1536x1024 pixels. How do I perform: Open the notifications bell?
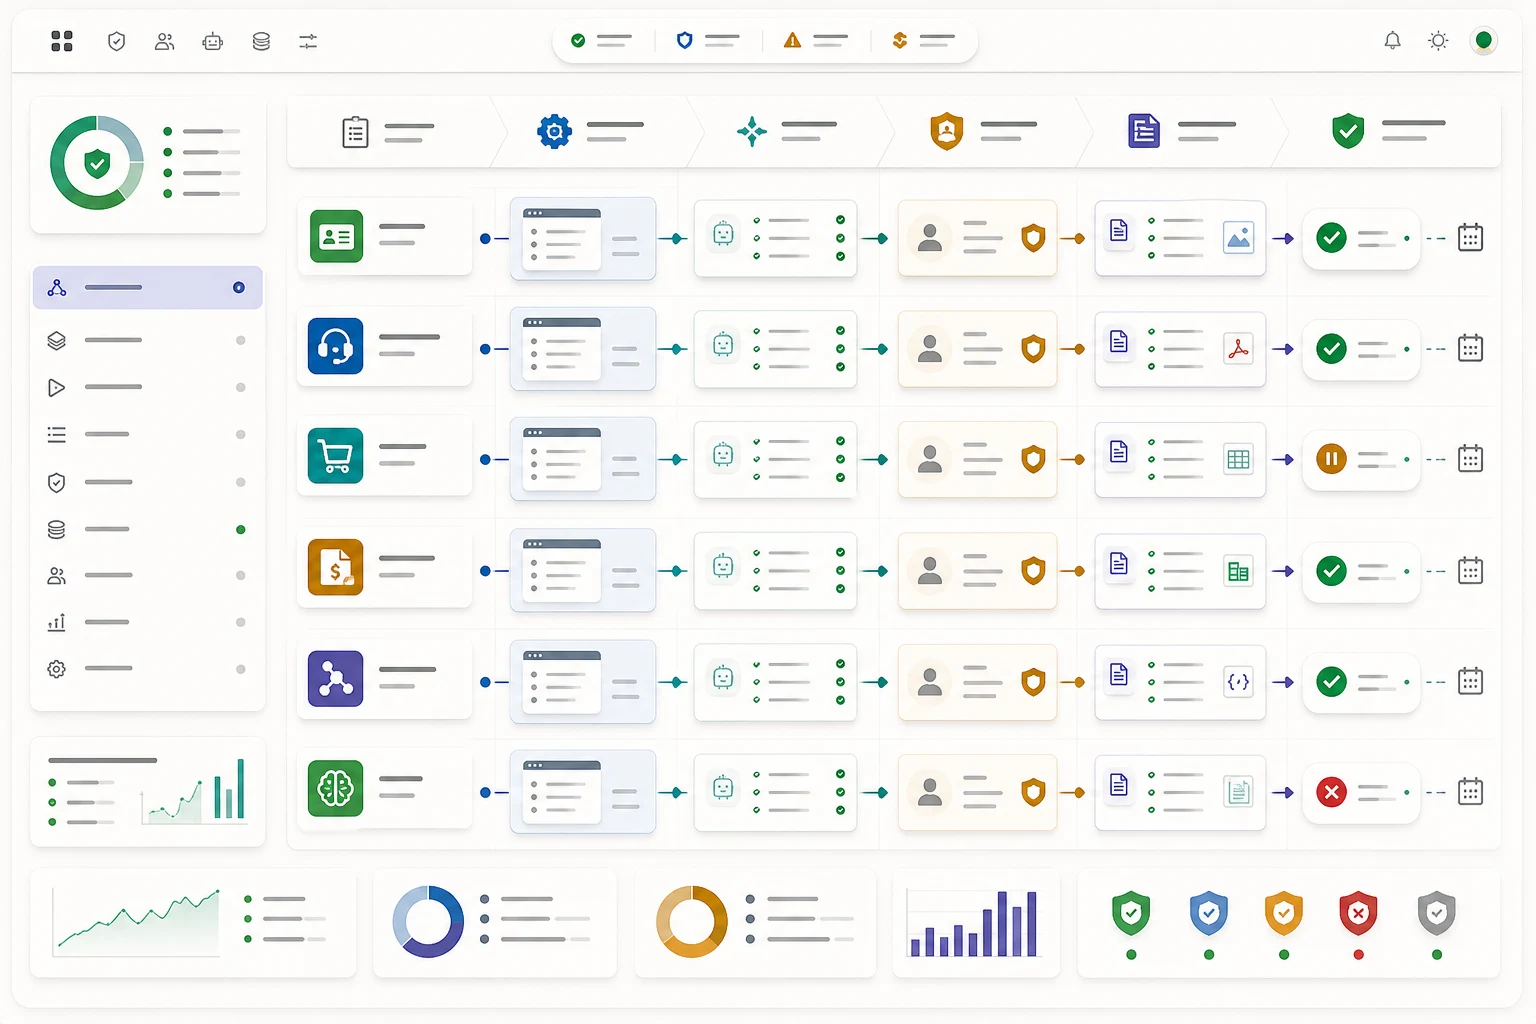pyautogui.click(x=1392, y=41)
